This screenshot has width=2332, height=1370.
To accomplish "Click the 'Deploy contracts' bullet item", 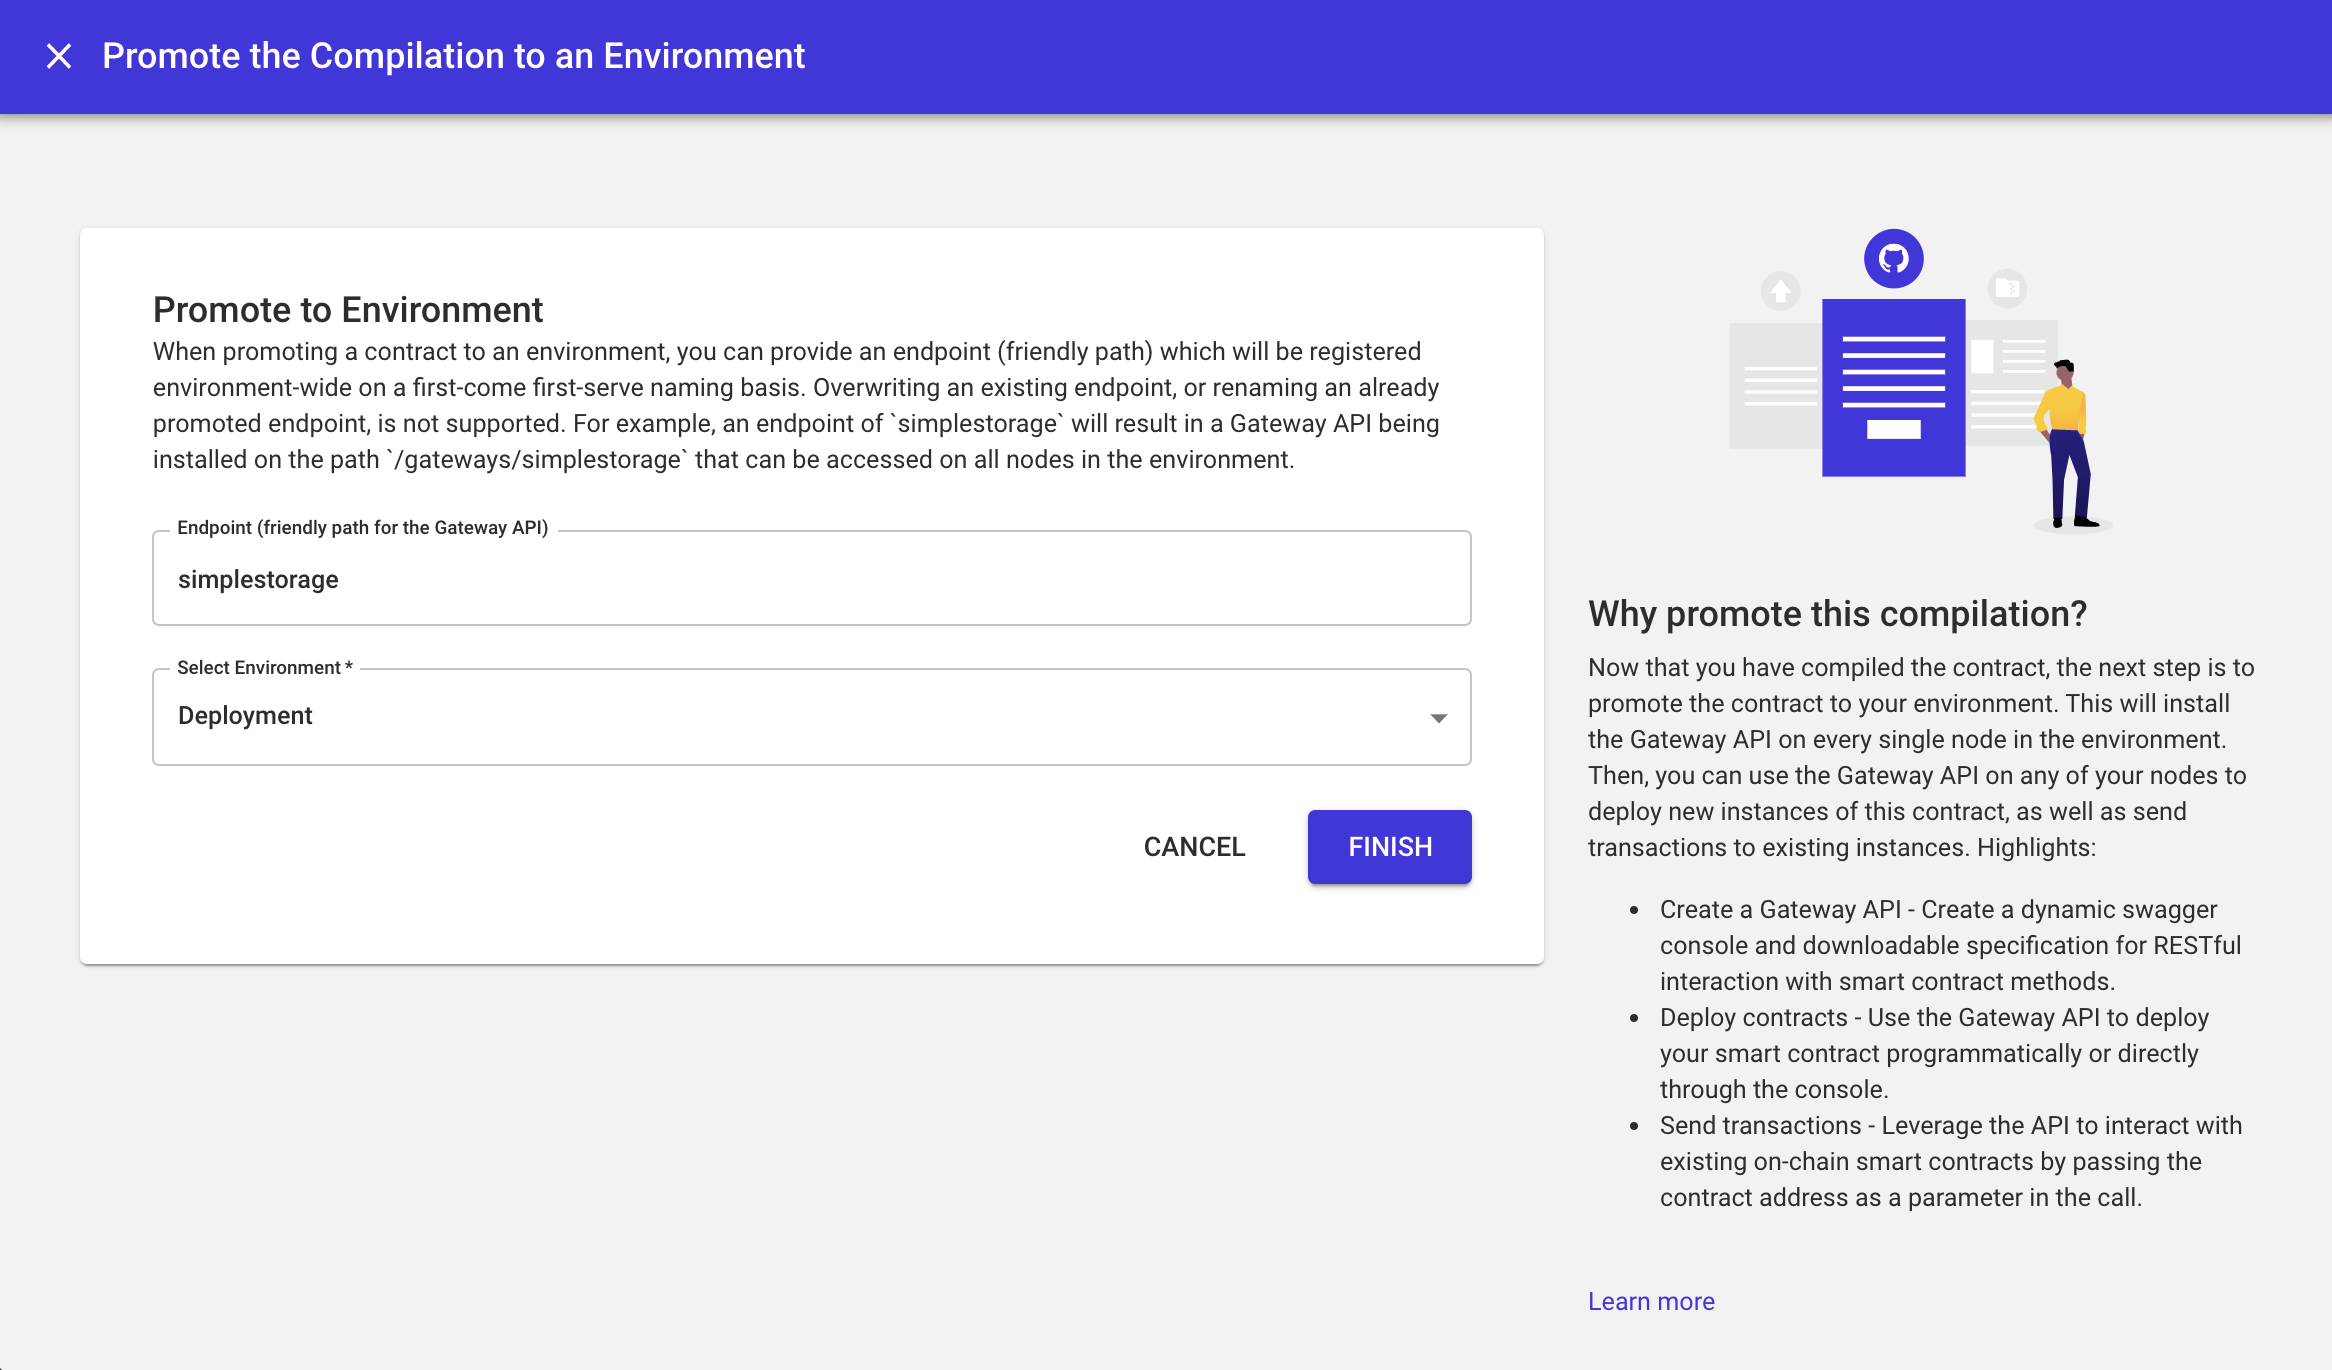I will 1934,1053.
